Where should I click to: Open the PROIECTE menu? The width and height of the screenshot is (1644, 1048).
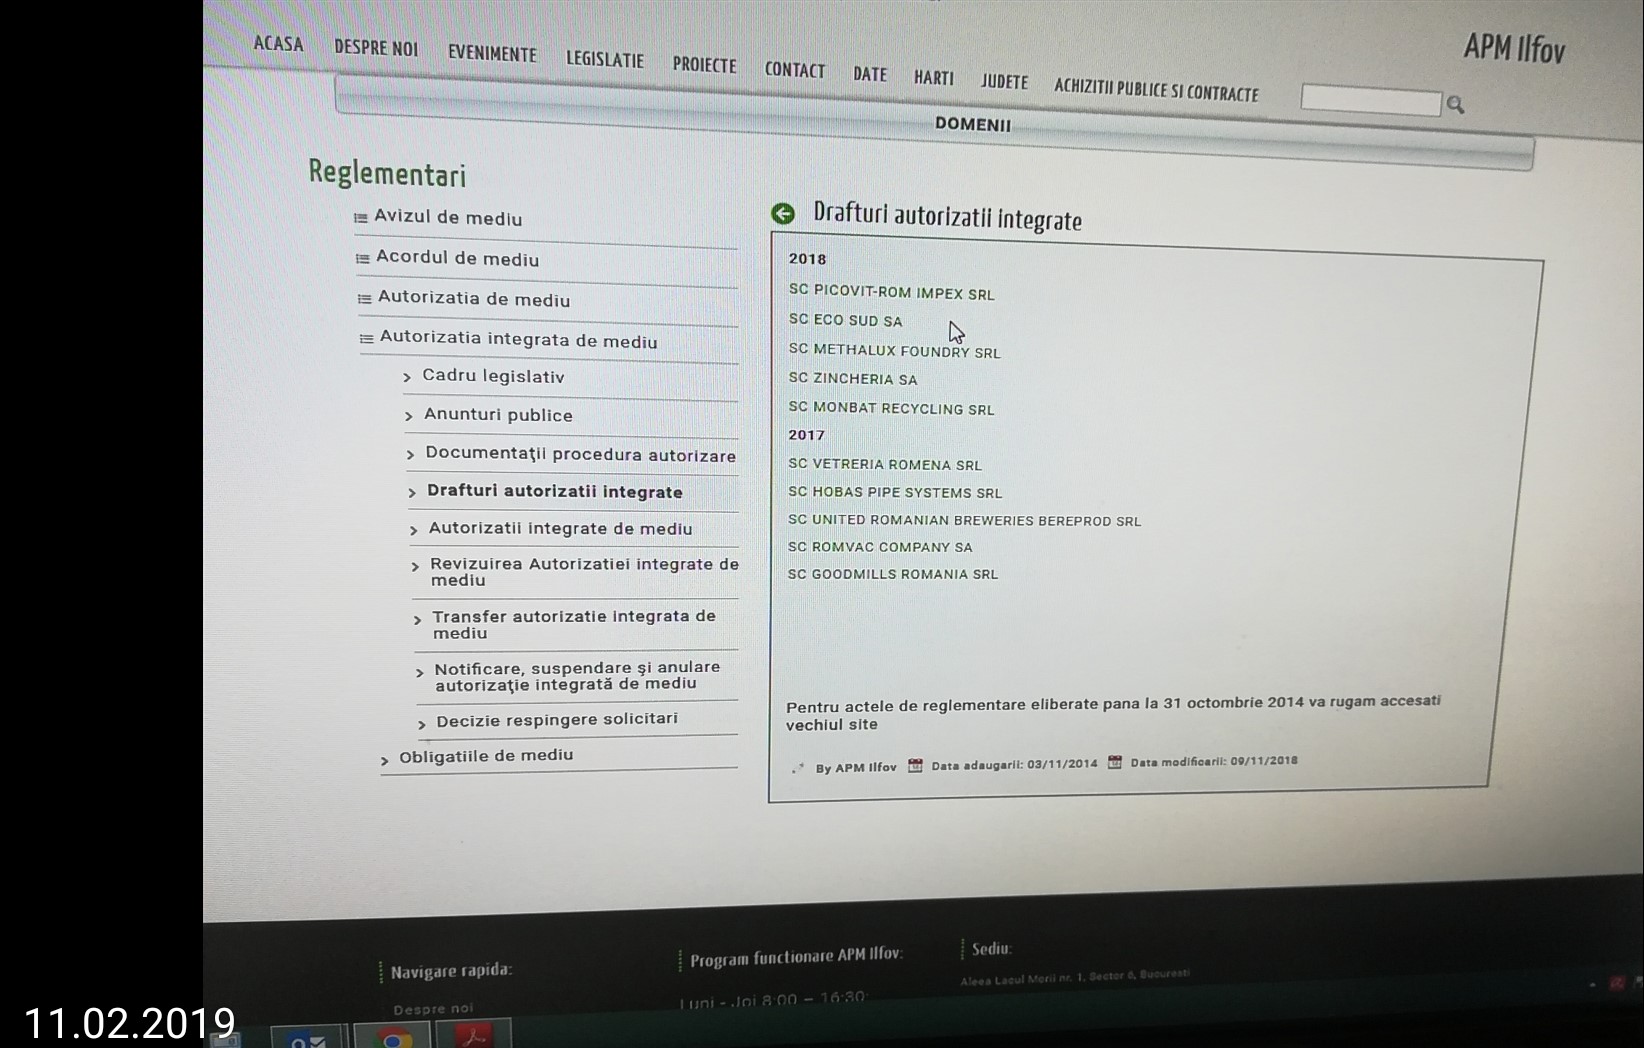(x=704, y=65)
